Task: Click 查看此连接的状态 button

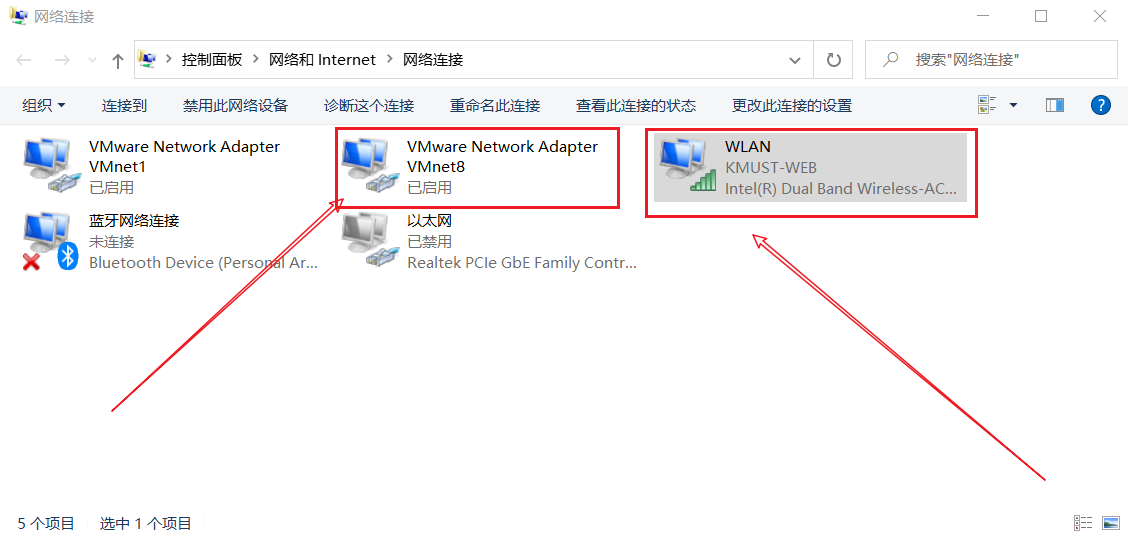Action: 636,106
